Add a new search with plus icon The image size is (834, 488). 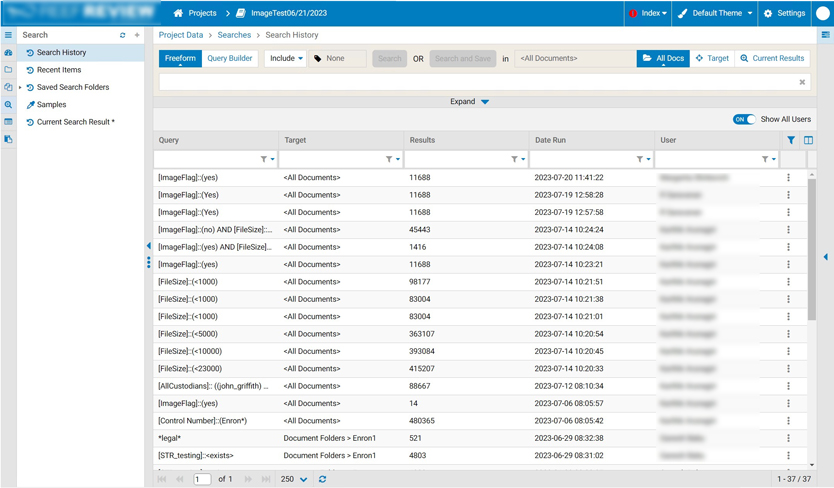click(x=137, y=35)
